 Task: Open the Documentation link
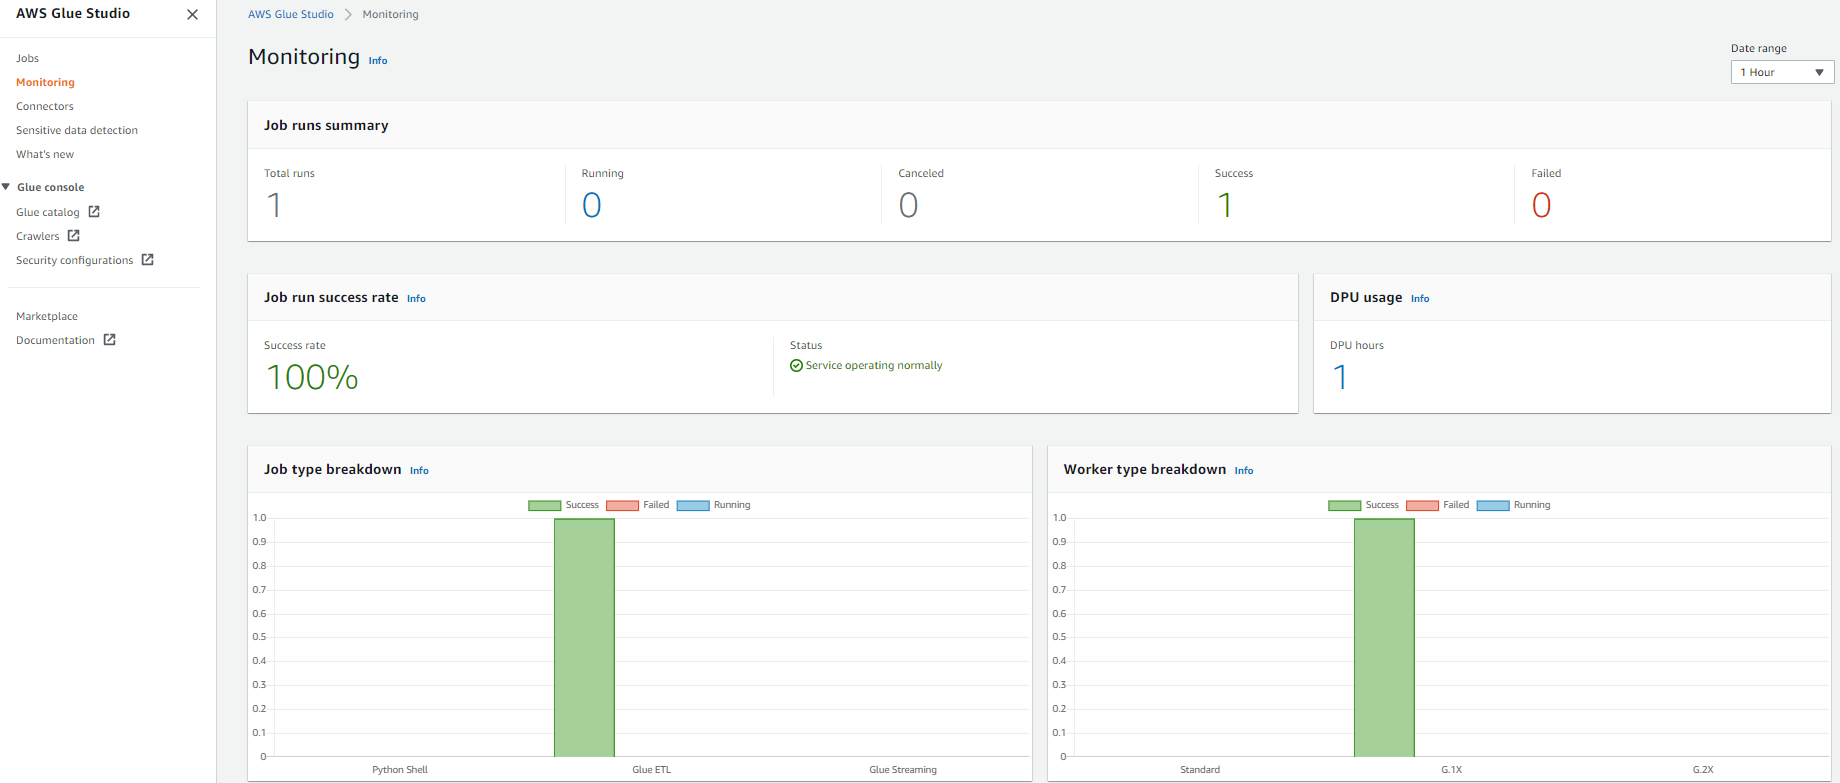[x=55, y=340]
